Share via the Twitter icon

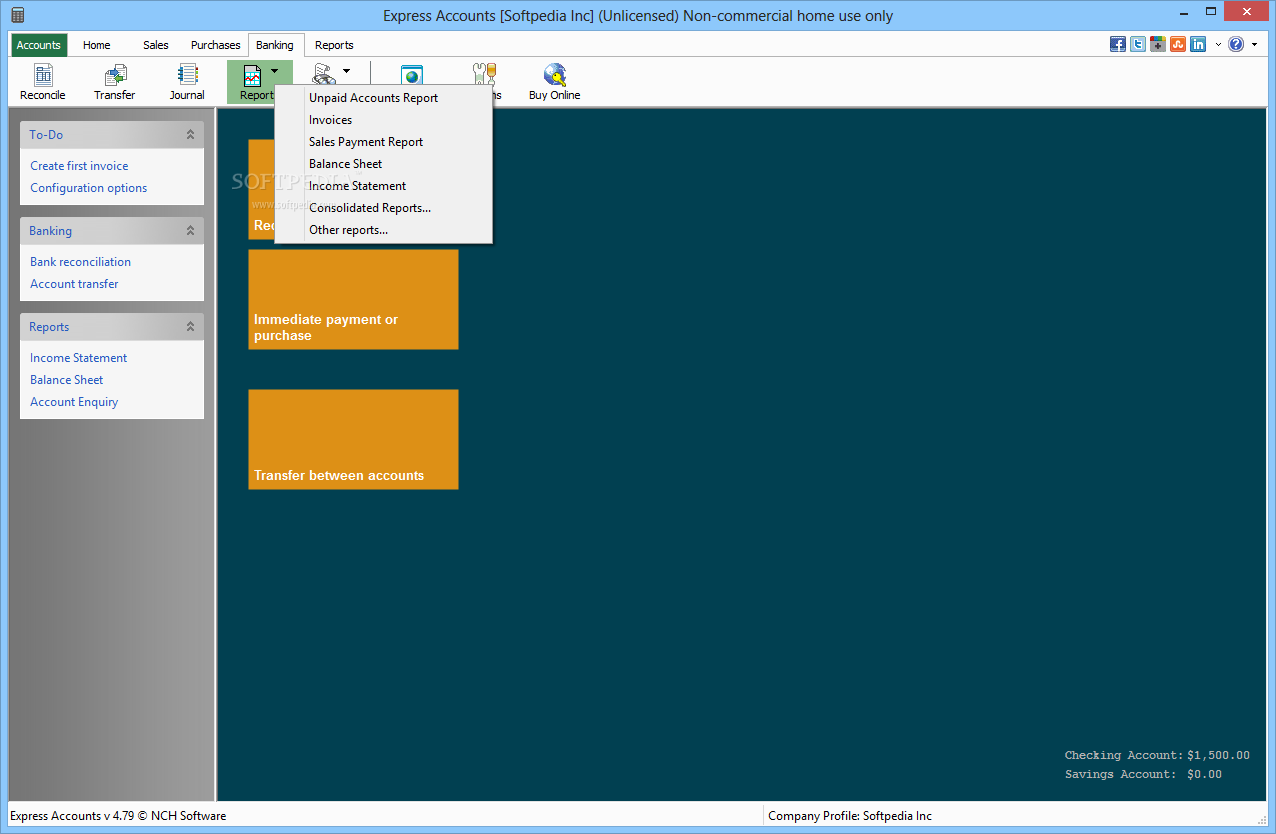click(1138, 44)
